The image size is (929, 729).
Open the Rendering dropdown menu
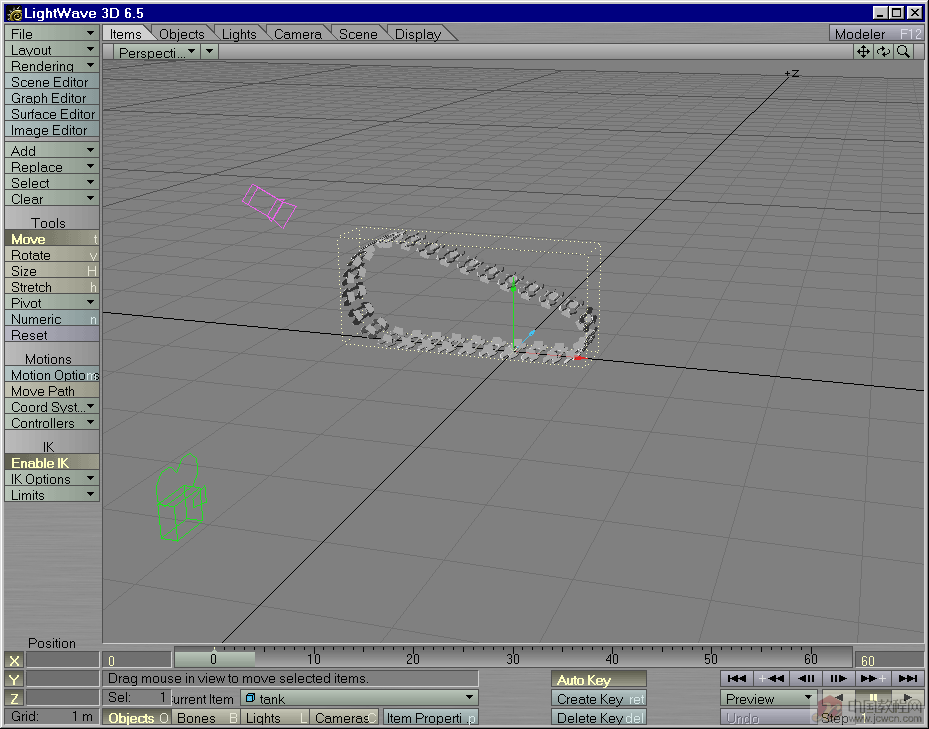coord(52,66)
